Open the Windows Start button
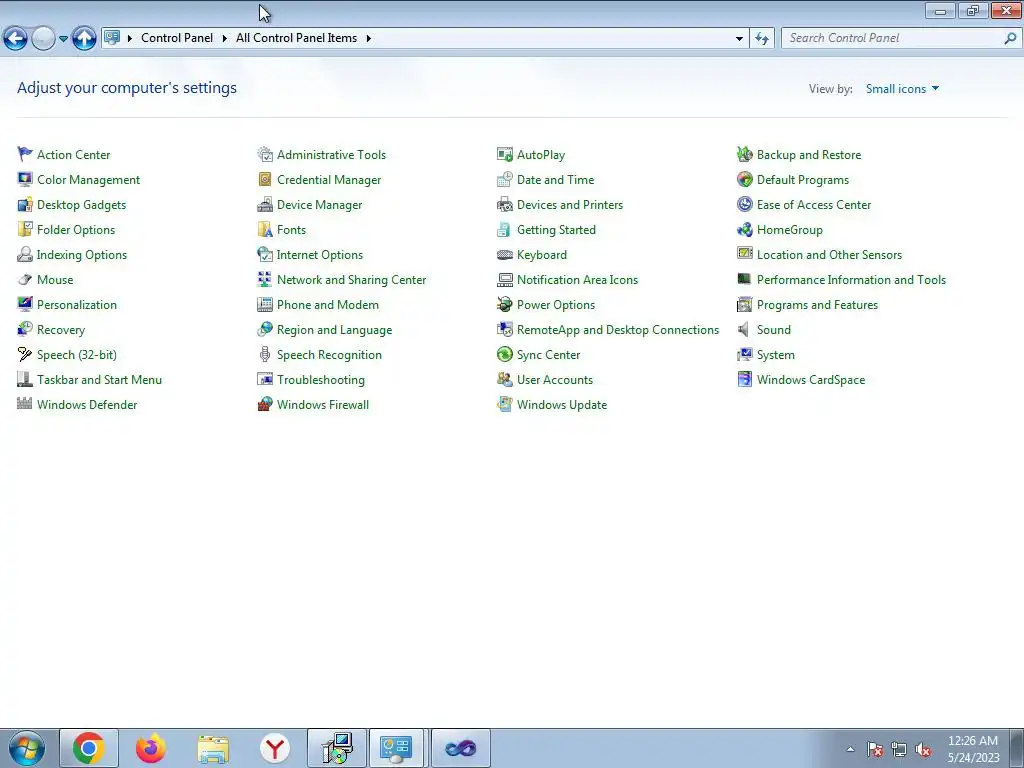Viewport: 1024px width, 768px height. click(x=26, y=748)
